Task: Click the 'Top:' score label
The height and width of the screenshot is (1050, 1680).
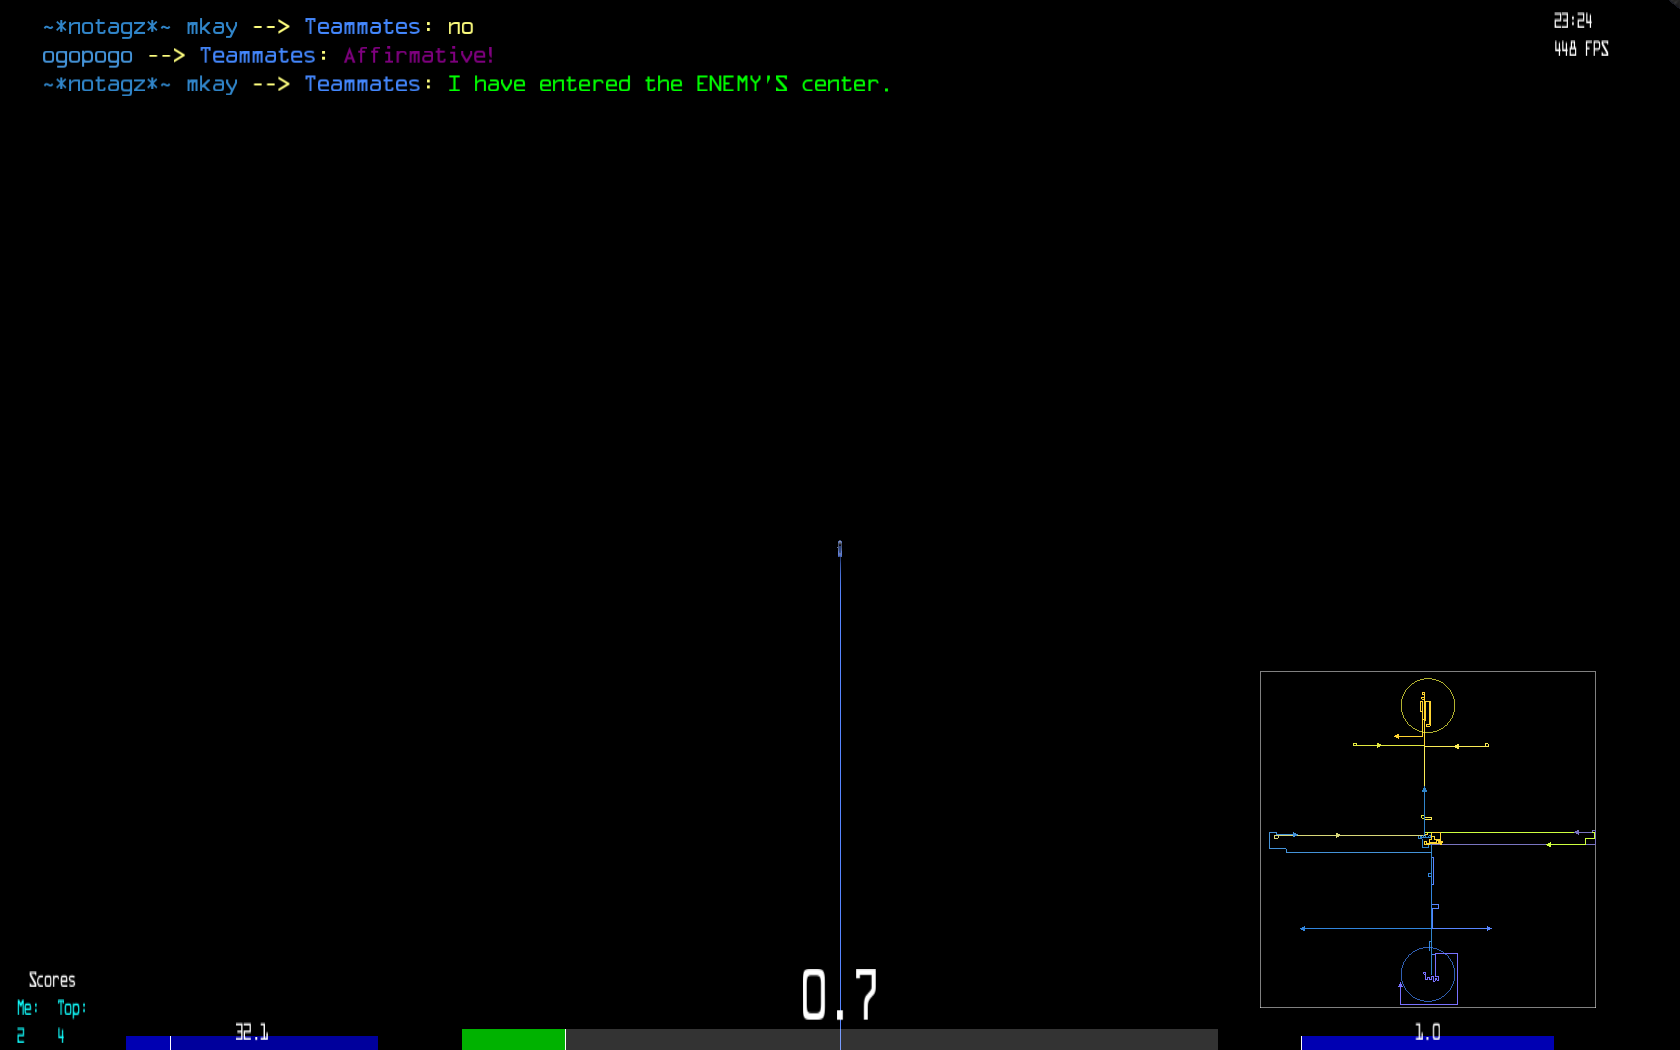Action: coord(71,1008)
